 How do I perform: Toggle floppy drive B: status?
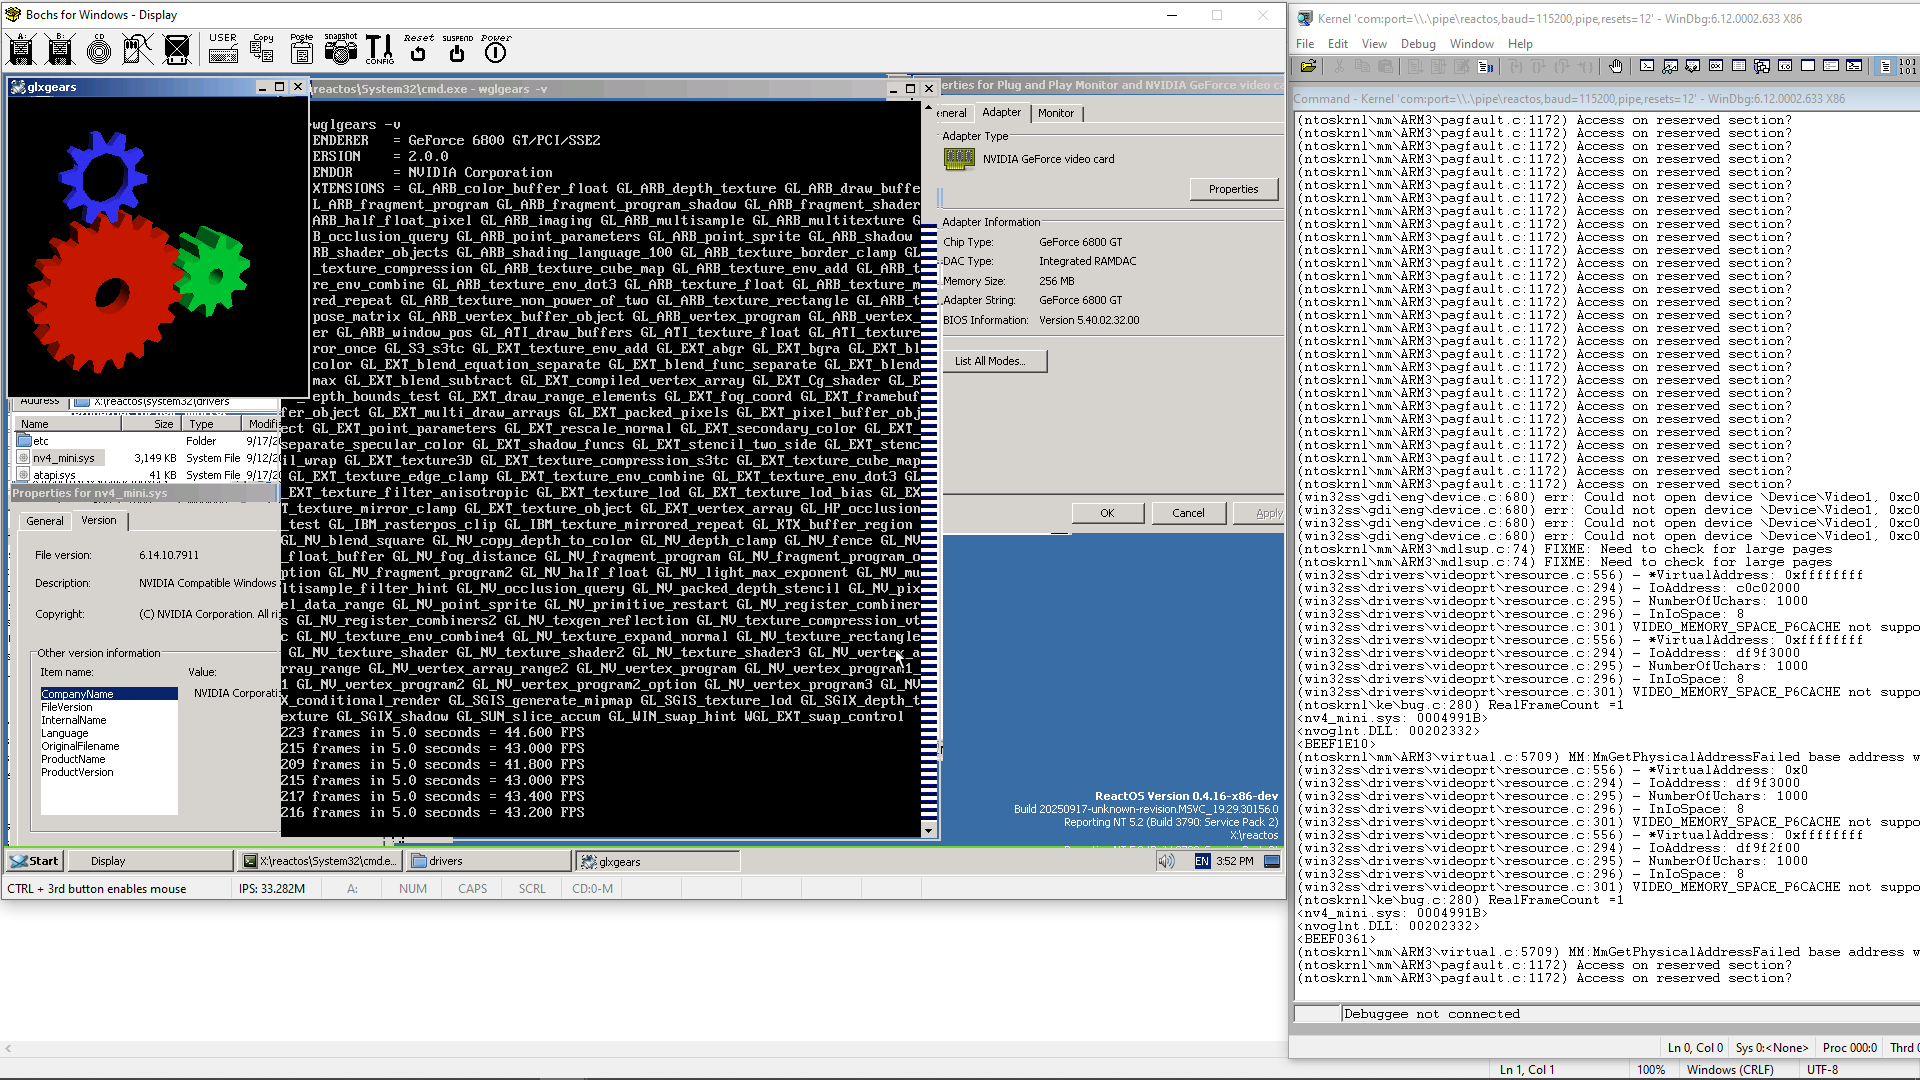click(60, 49)
